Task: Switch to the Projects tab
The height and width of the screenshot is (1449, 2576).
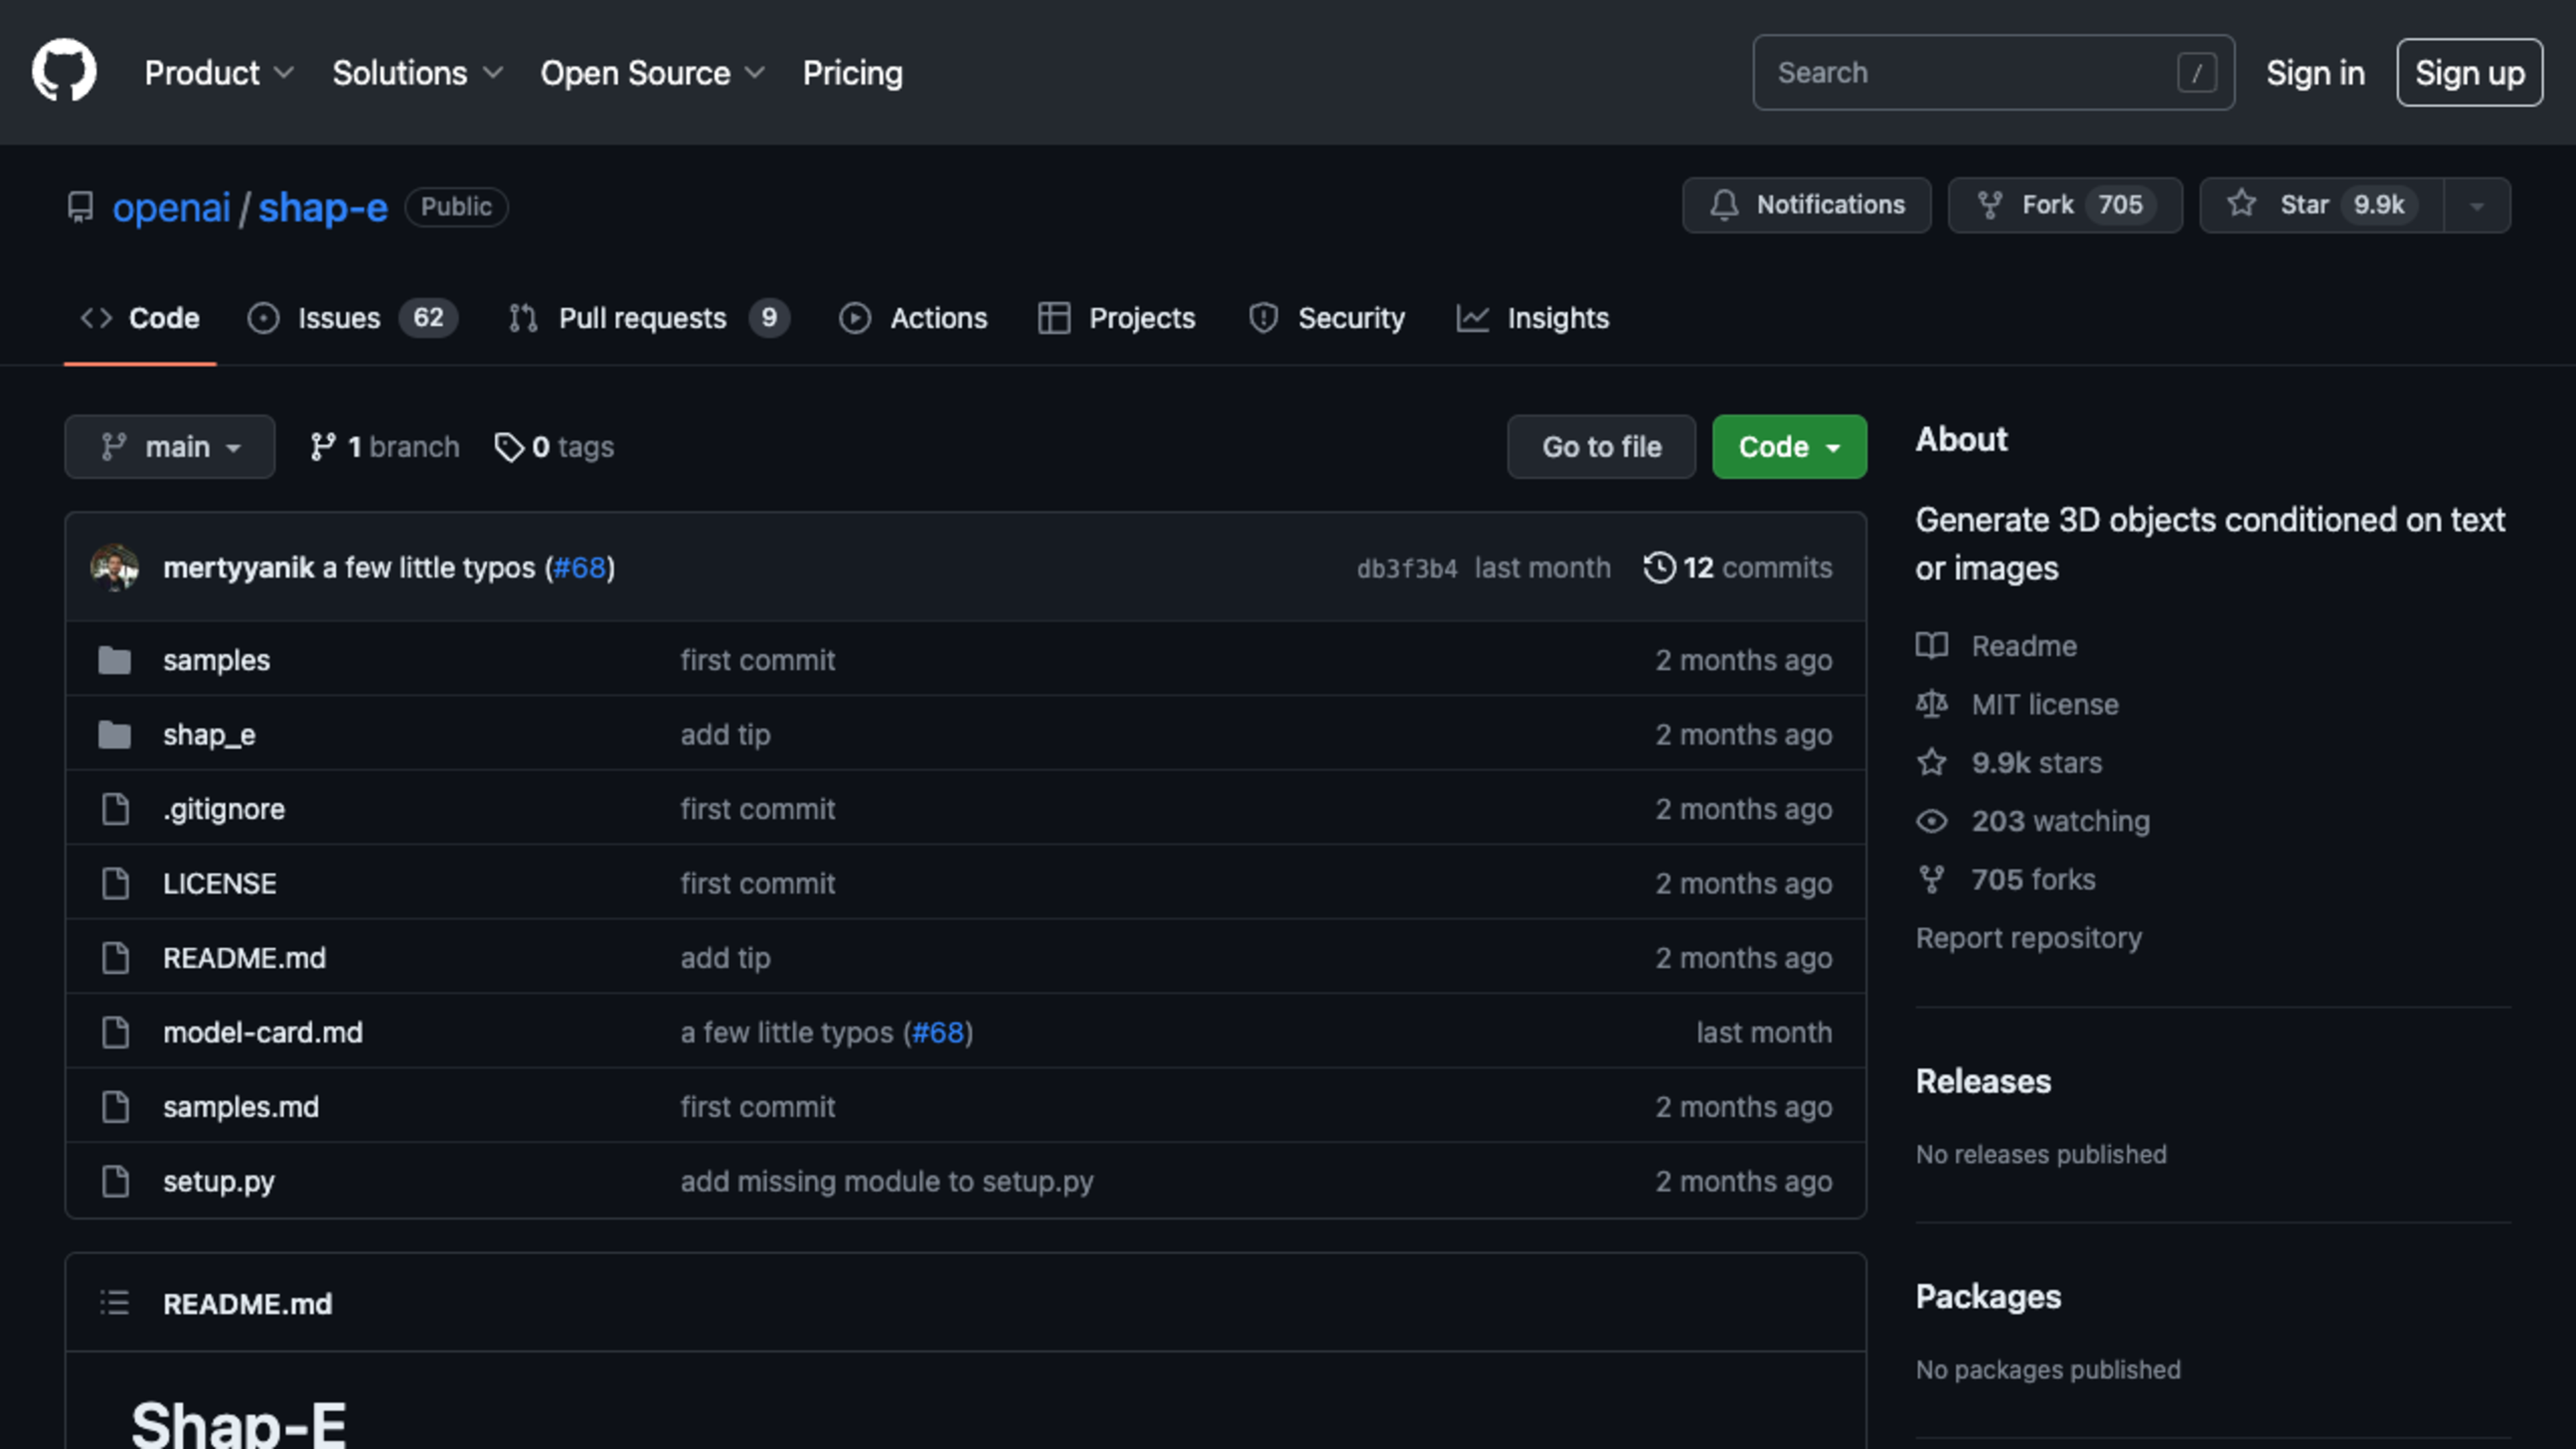Action: (x=1116, y=318)
